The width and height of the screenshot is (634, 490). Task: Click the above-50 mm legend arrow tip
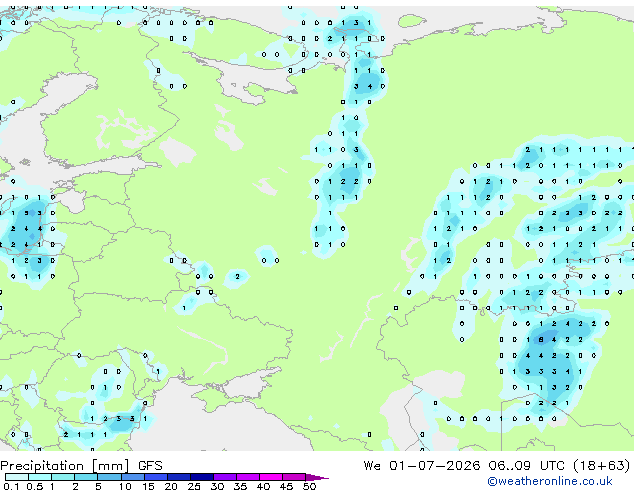click(317, 477)
